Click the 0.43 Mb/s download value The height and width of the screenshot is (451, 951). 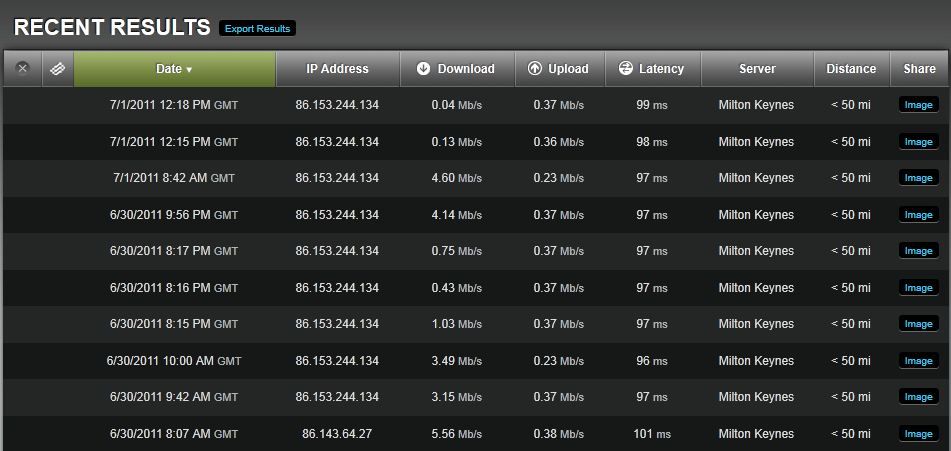(457, 288)
